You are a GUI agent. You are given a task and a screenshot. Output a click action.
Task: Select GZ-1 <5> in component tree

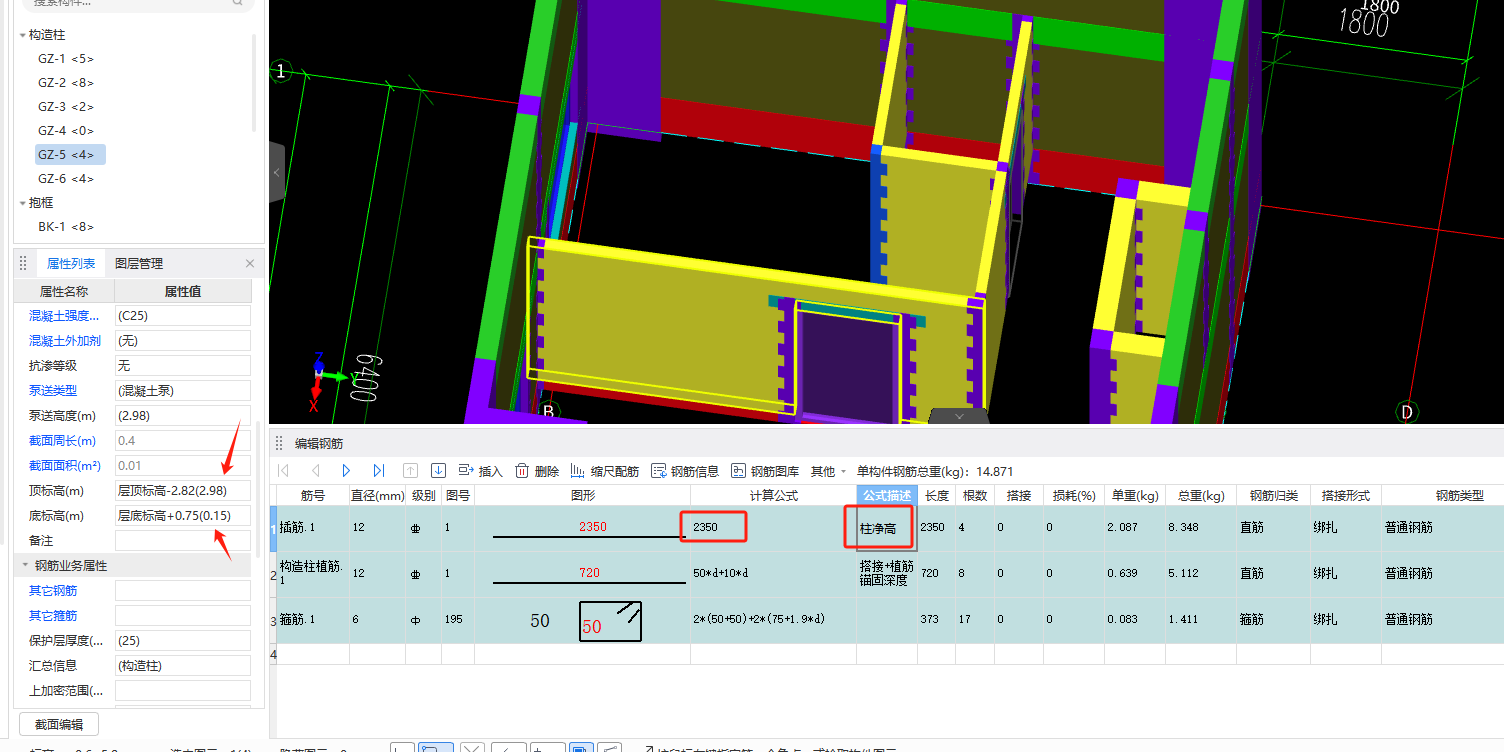66,59
